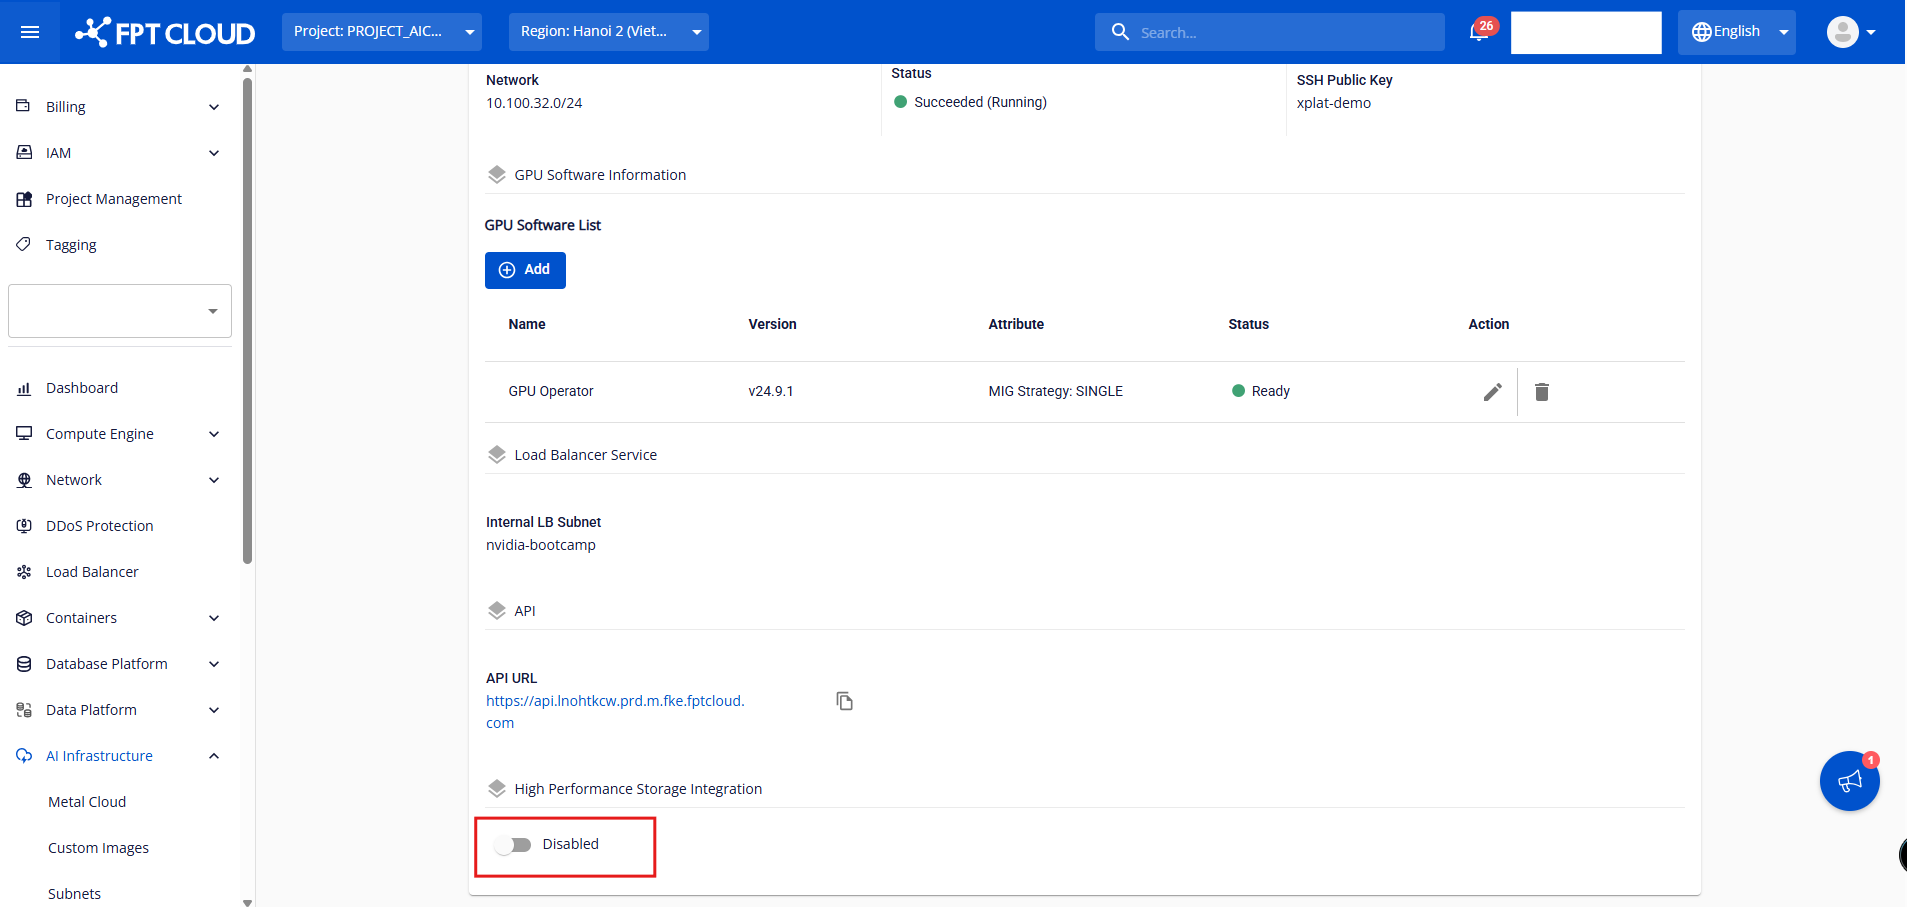
Task: Enable High Performance Storage Integration toggle
Action: pos(514,845)
